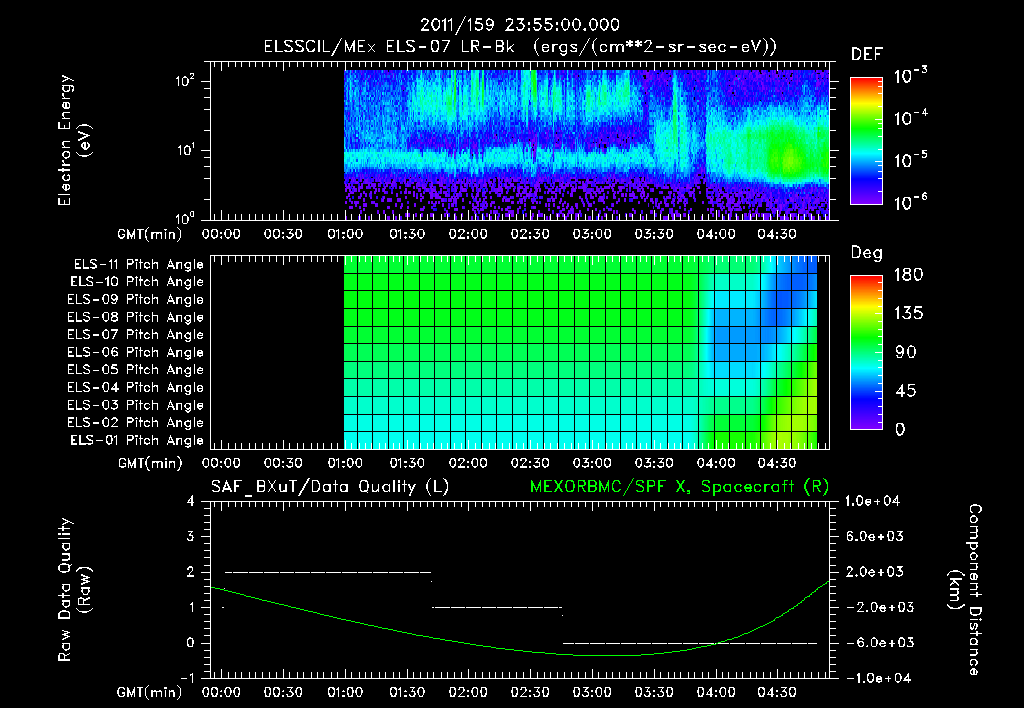Click the 10^1 energy axis tick label

pos(185,150)
